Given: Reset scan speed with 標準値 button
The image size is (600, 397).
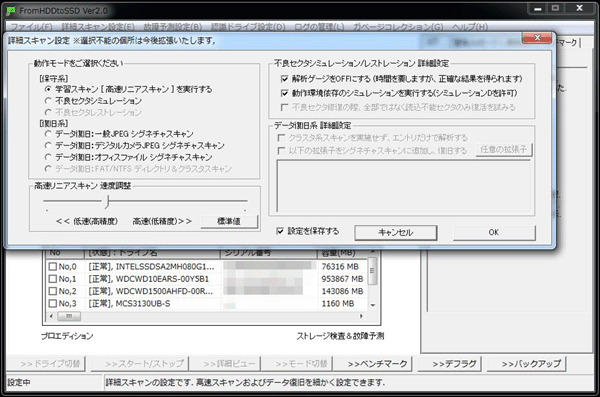Looking at the screenshot, I should [x=229, y=221].
